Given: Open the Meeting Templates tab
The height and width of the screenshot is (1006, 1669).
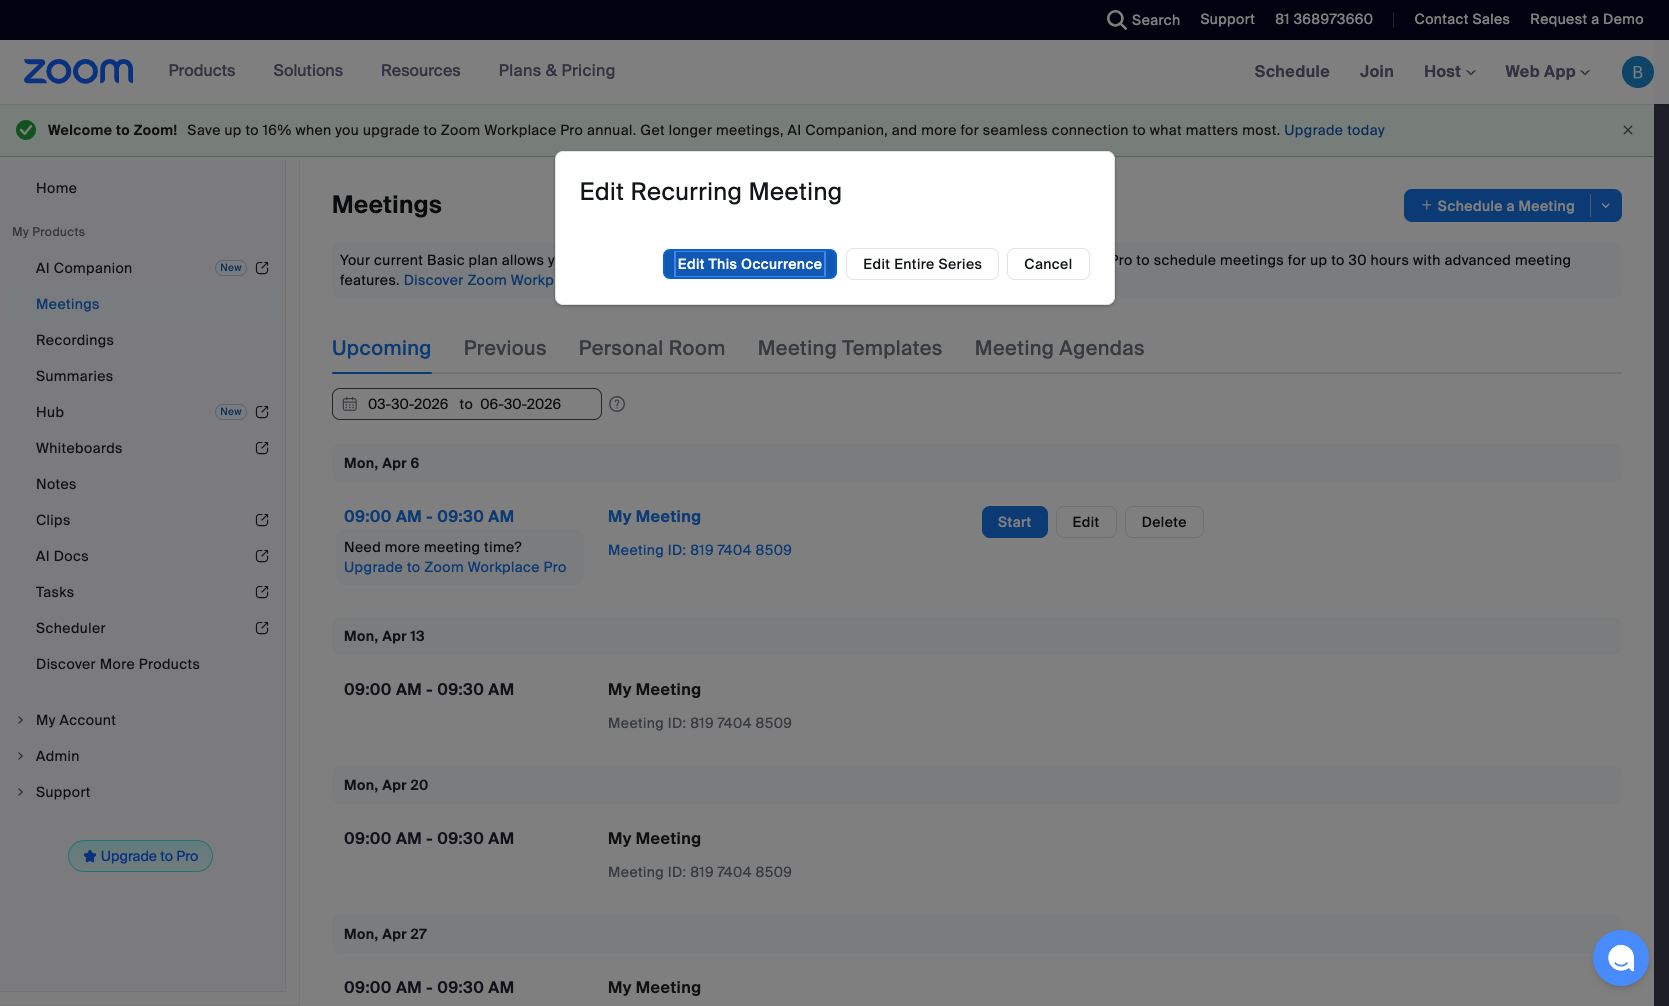Looking at the screenshot, I should [850, 348].
